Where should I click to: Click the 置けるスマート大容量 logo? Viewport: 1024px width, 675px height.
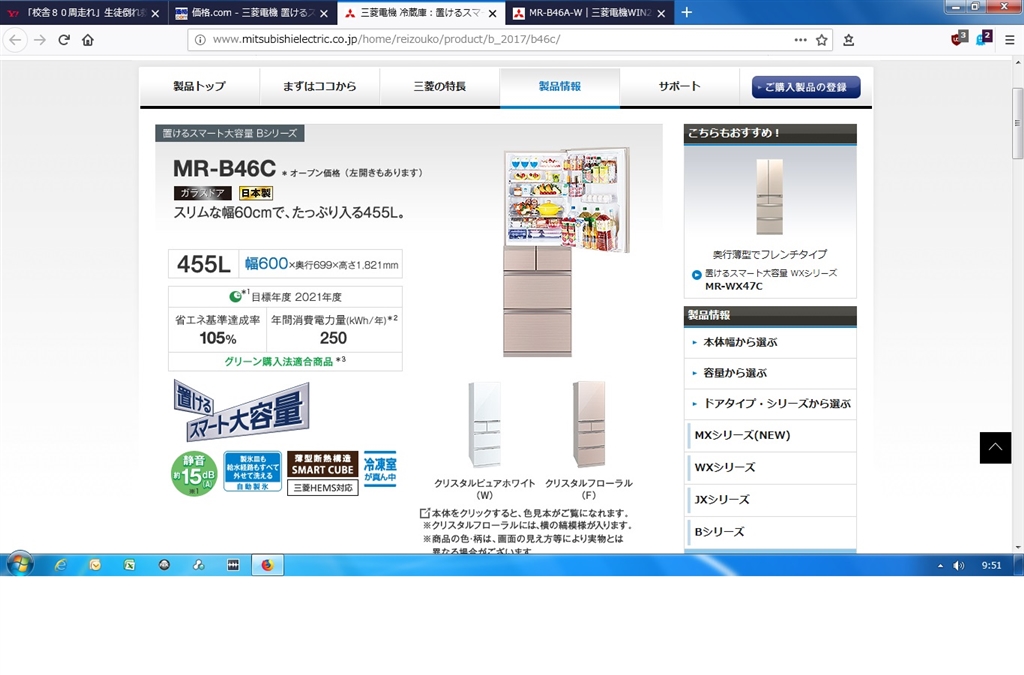click(x=241, y=411)
